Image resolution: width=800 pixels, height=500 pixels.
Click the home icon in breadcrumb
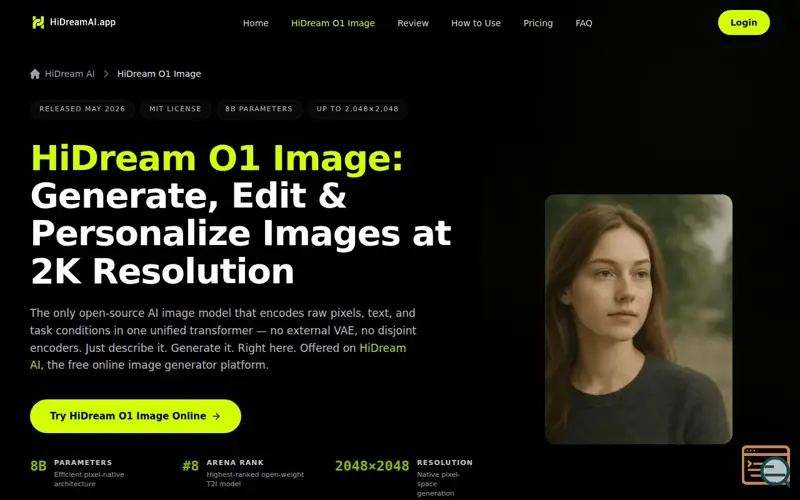(x=35, y=74)
